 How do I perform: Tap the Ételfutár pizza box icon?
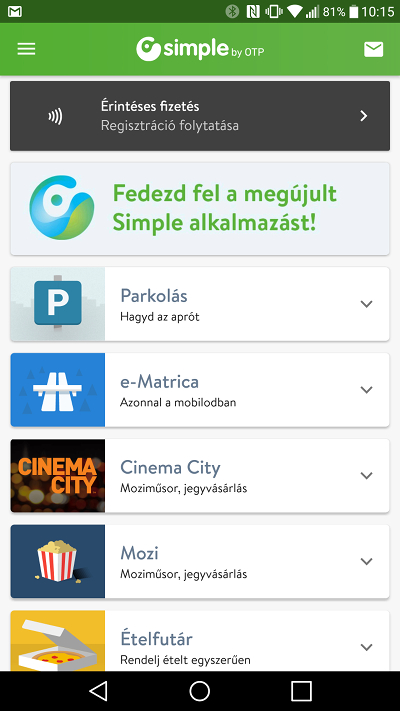pos(58,641)
